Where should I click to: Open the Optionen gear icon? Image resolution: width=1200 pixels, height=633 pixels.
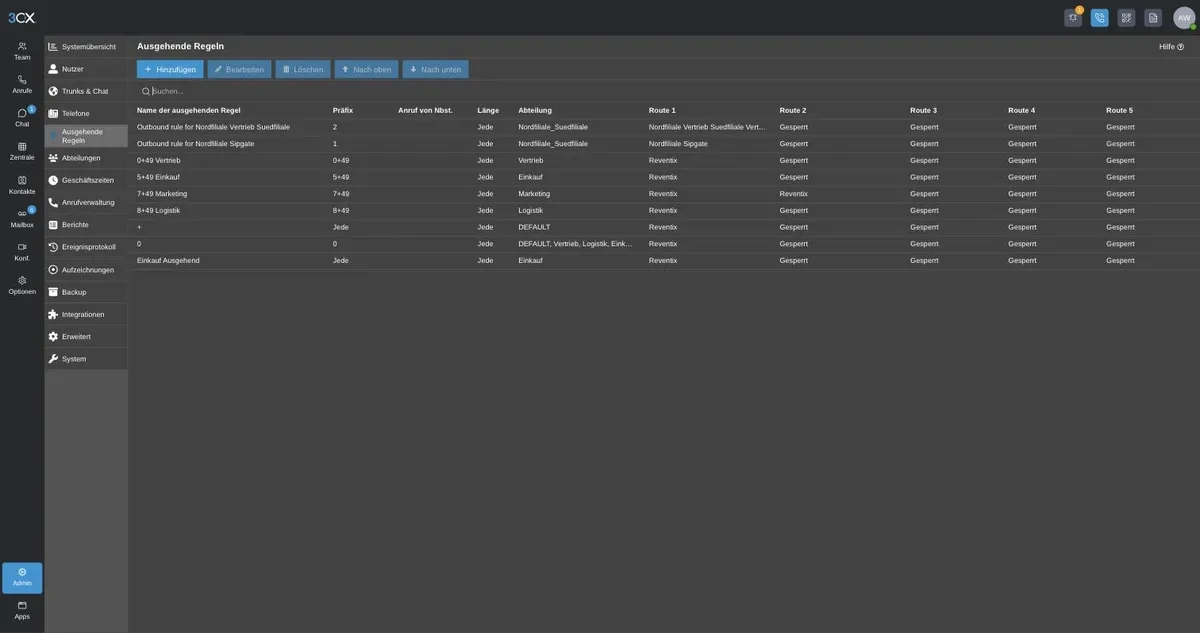[22, 285]
